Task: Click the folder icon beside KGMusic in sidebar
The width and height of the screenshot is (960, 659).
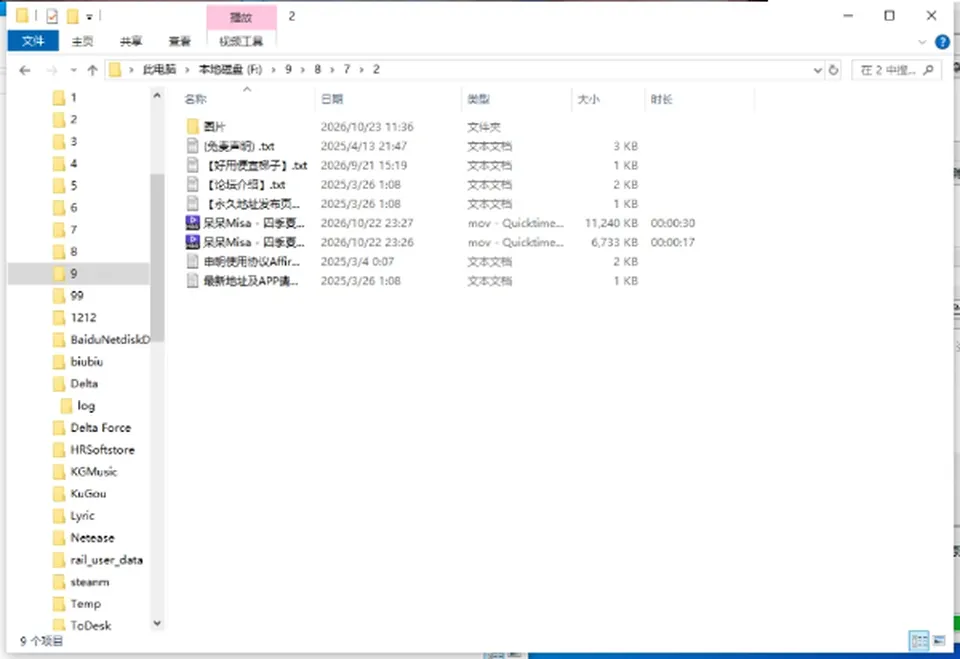Action: point(59,472)
